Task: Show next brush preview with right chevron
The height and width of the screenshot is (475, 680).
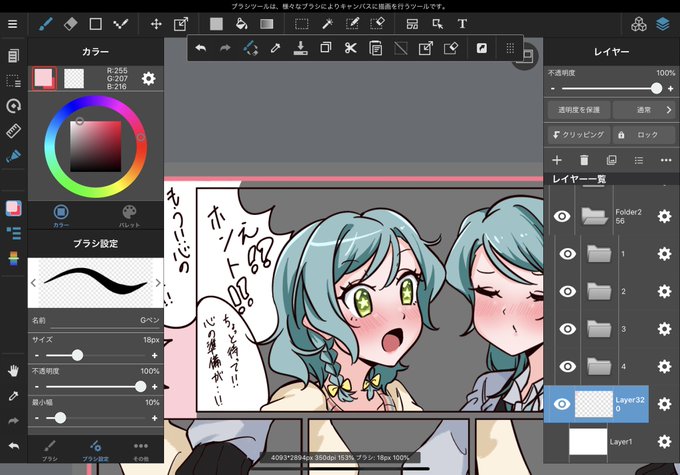Action: tap(158, 283)
